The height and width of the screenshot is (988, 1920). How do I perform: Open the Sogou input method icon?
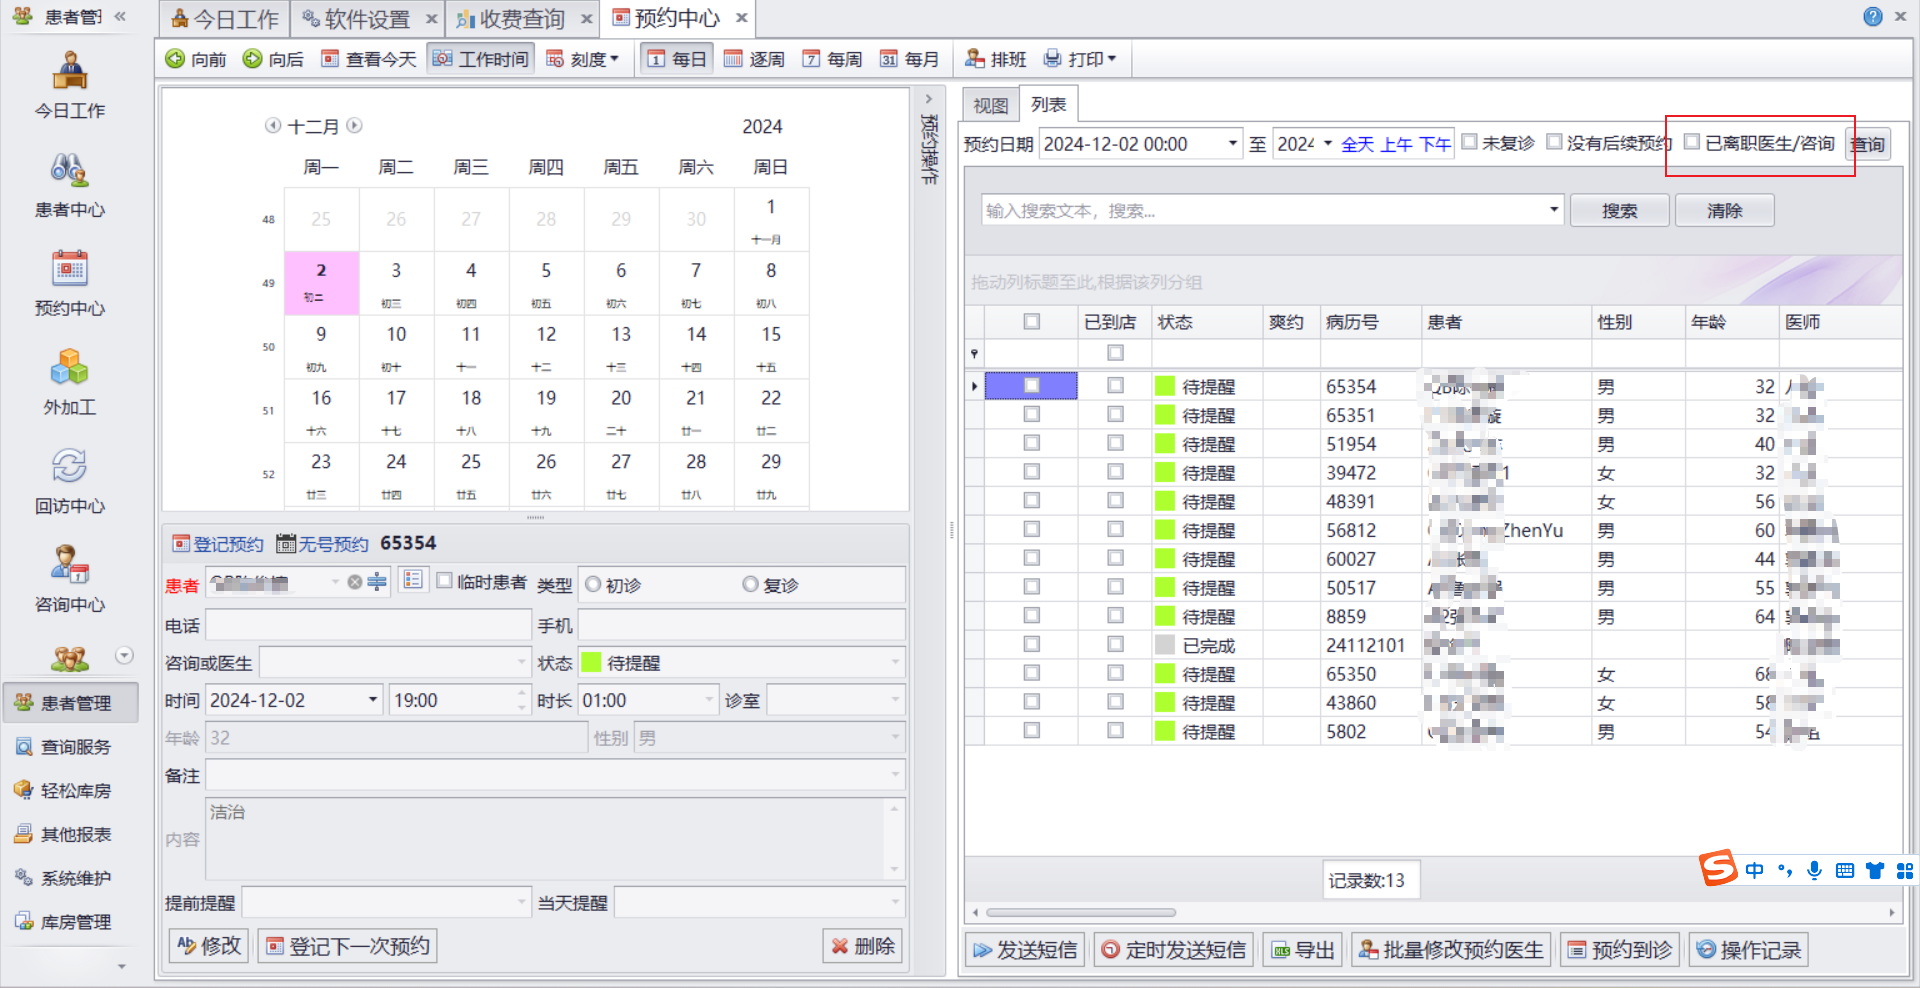pyautogui.click(x=1718, y=868)
